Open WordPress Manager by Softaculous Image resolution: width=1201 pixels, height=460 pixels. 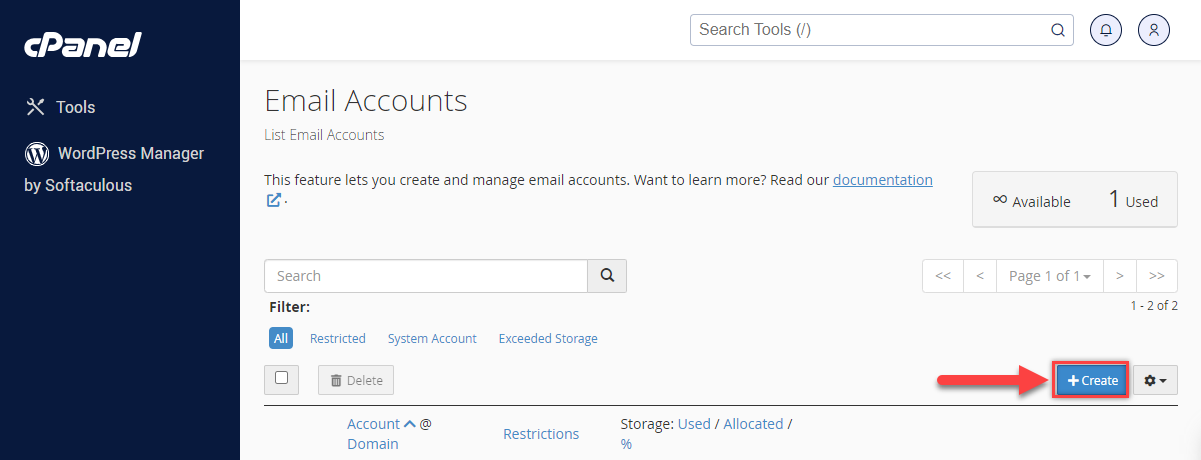(x=114, y=169)
